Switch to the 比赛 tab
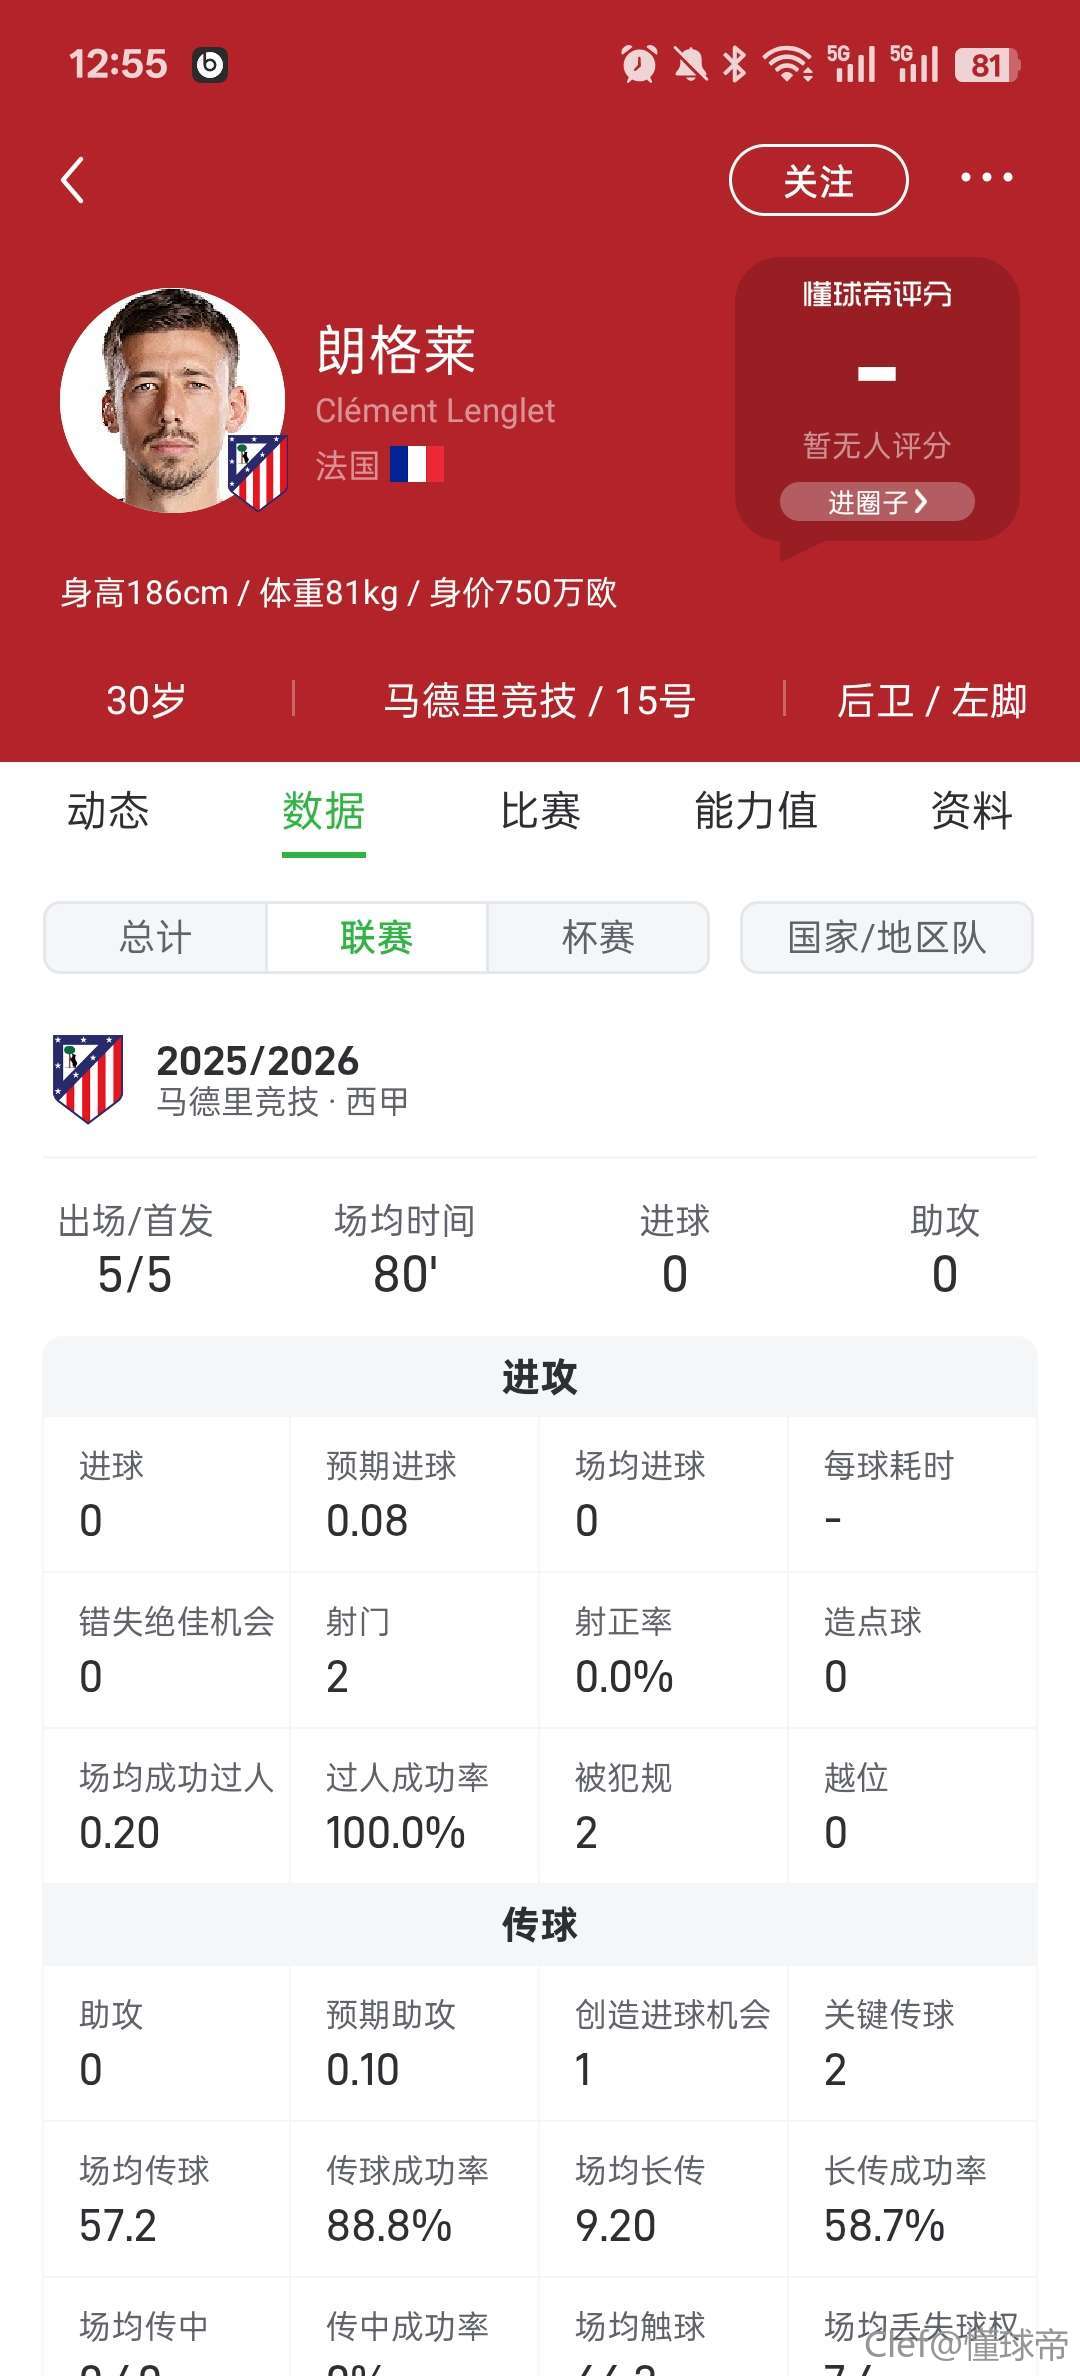Viewport: 1080px width, 2376px height. 540,811
